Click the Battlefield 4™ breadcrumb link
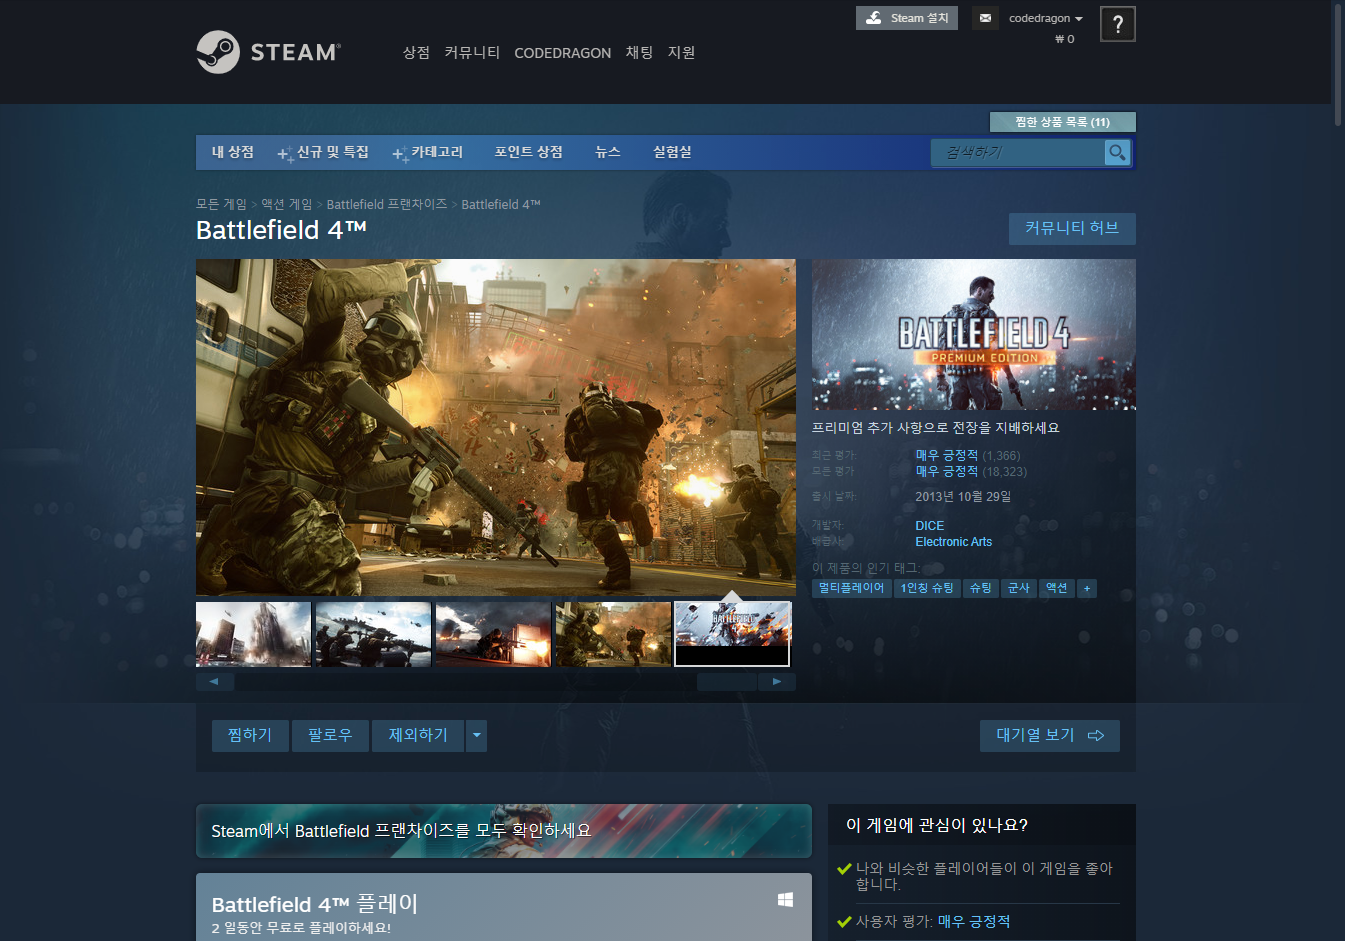This screenshot has height=941, width=1345. 501,204
